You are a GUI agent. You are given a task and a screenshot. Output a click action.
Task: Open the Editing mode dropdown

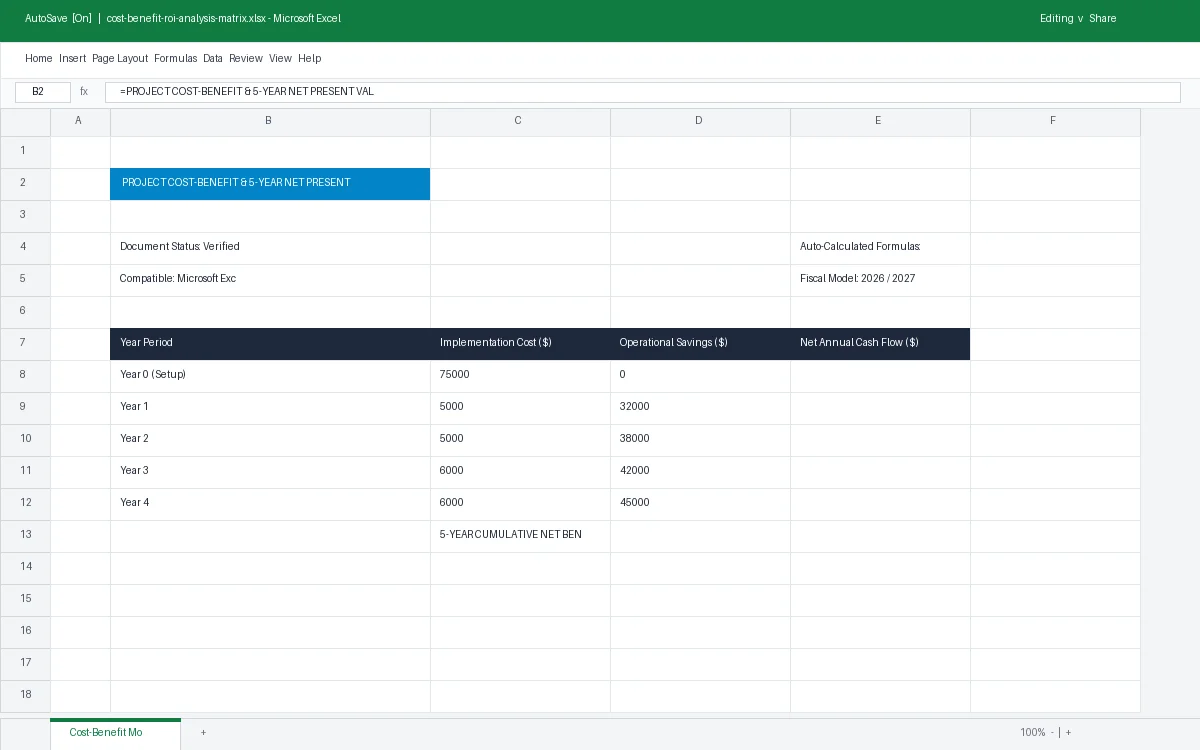[x=1061, y=19]
